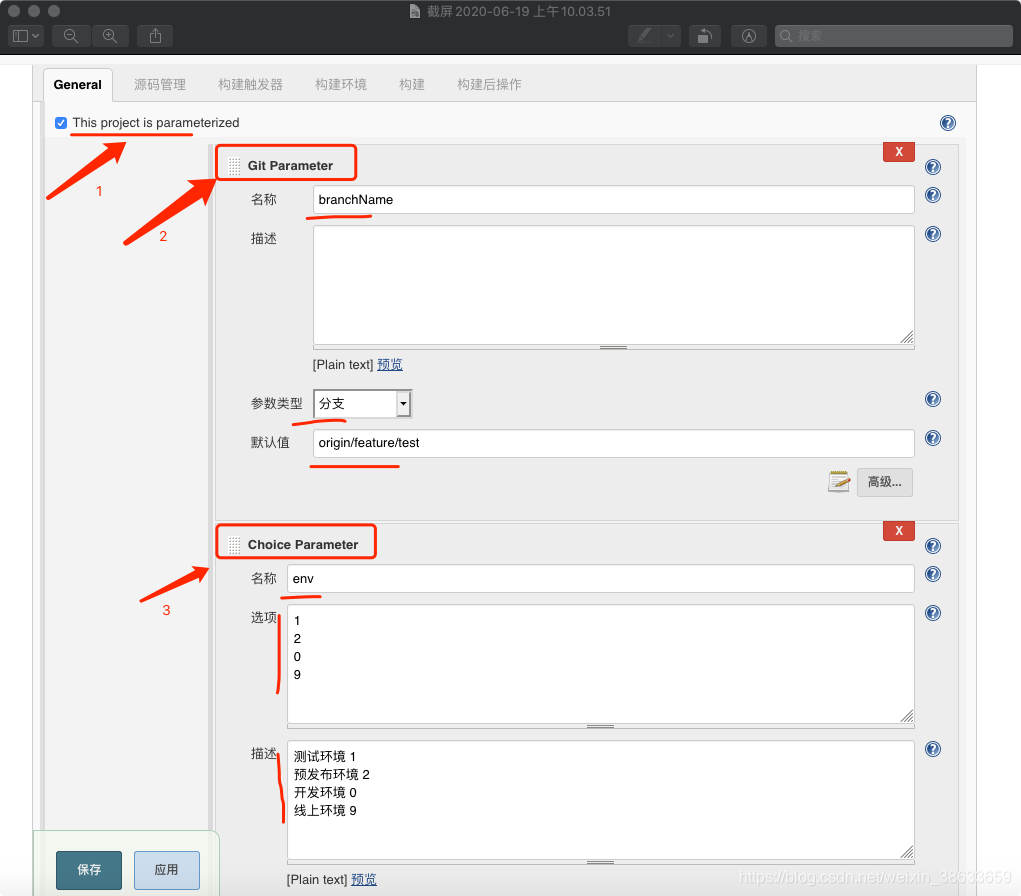Screen dimensions: 1021x896
Task: Click the Git Parameter description textarea
Action: [613, 285]
